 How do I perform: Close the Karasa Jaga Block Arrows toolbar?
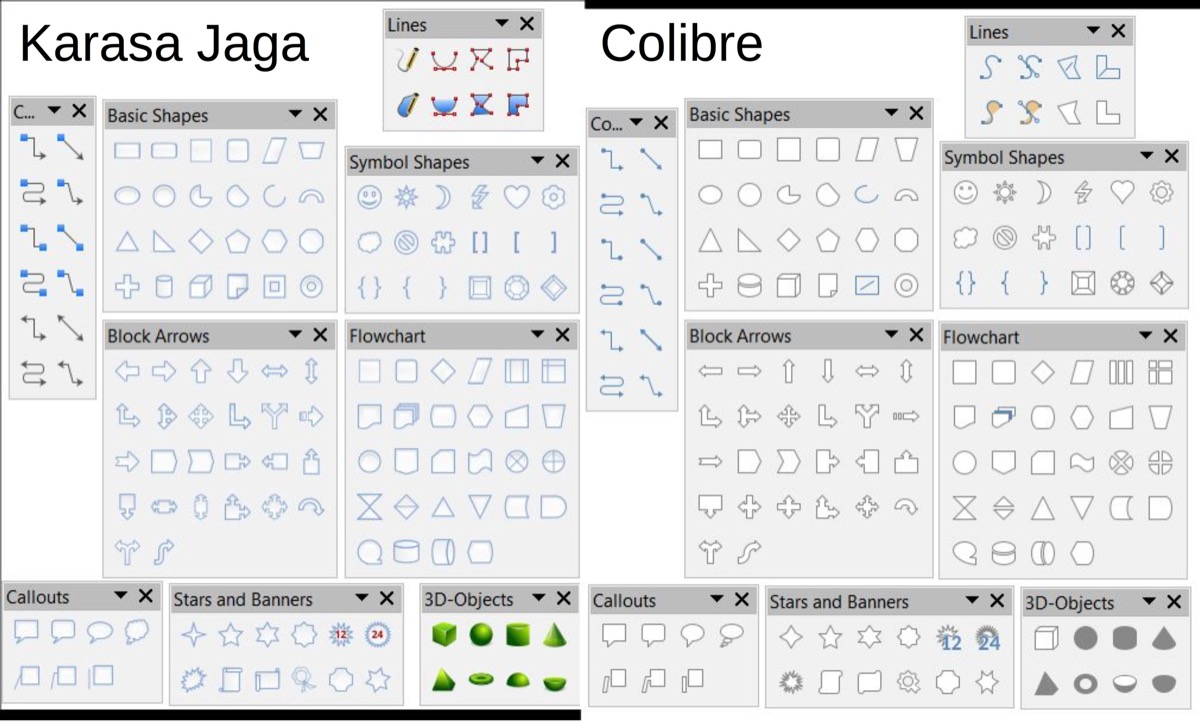point(320,336)
